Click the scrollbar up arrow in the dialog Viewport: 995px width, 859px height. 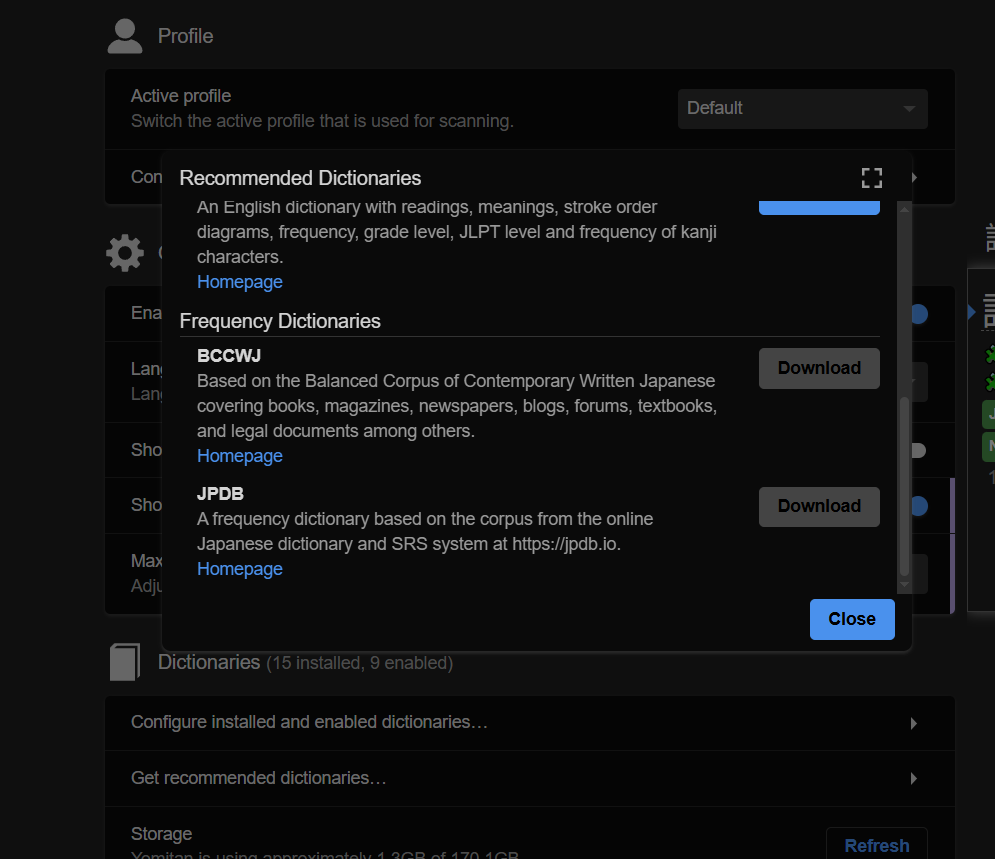point(904,208)
